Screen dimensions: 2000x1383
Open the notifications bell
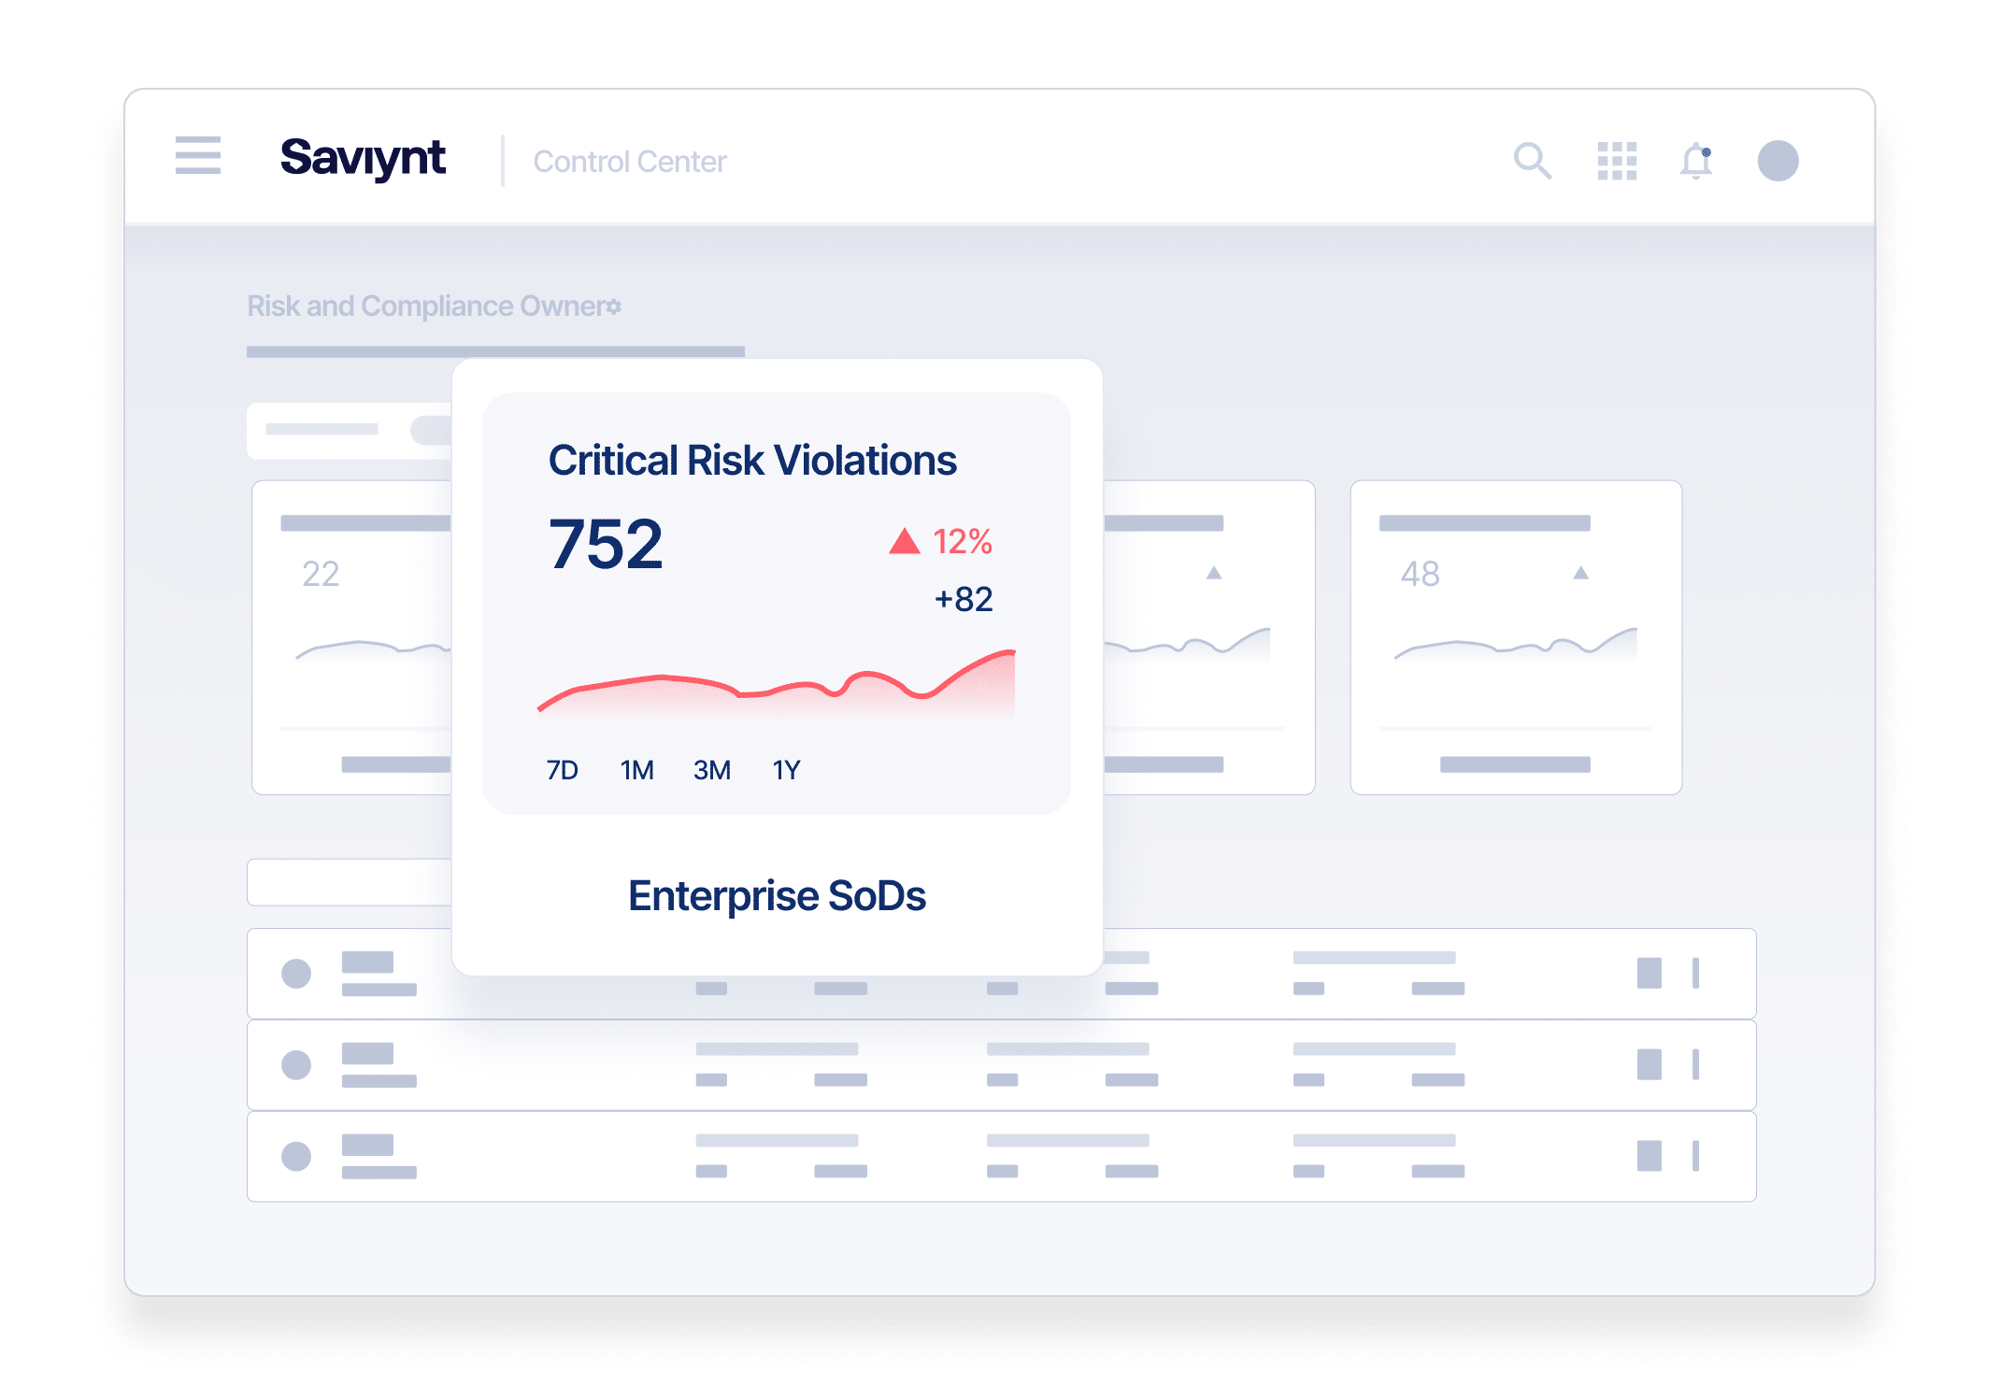click(x=1696, y=160)
